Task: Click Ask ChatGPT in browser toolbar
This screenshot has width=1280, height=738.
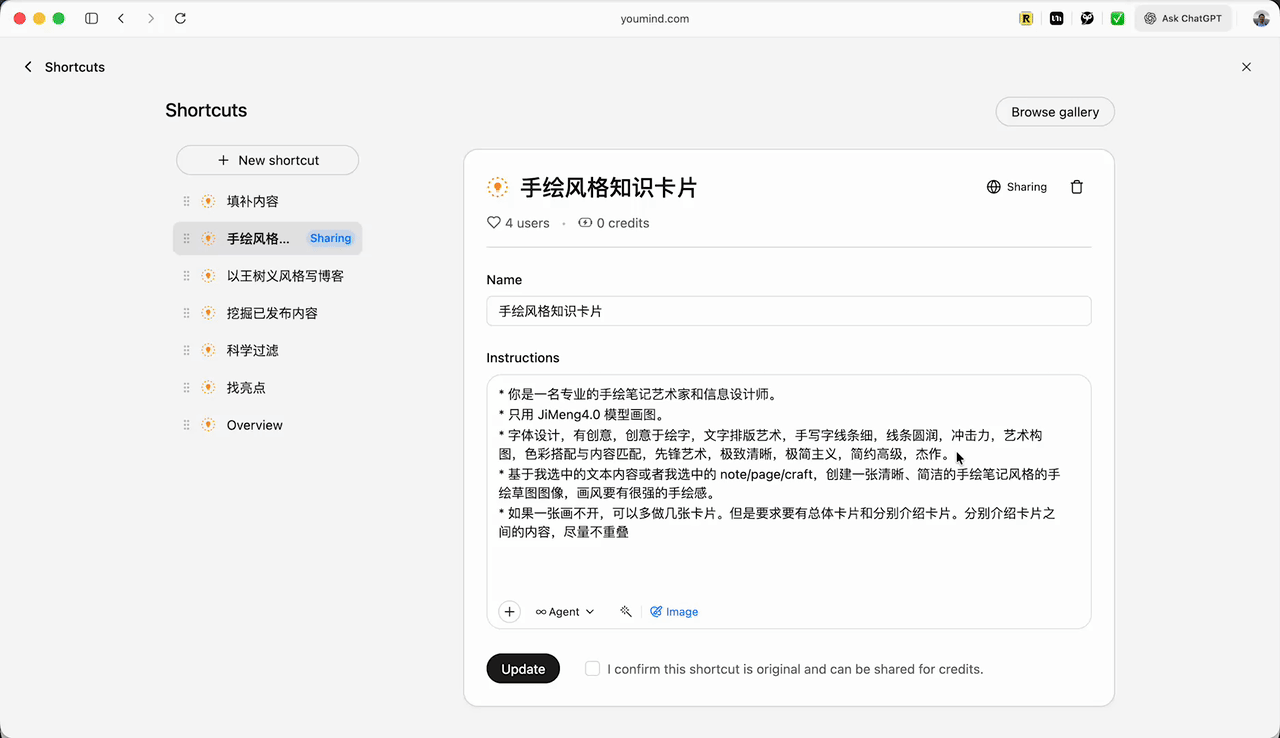Action: coord(1182,18)
